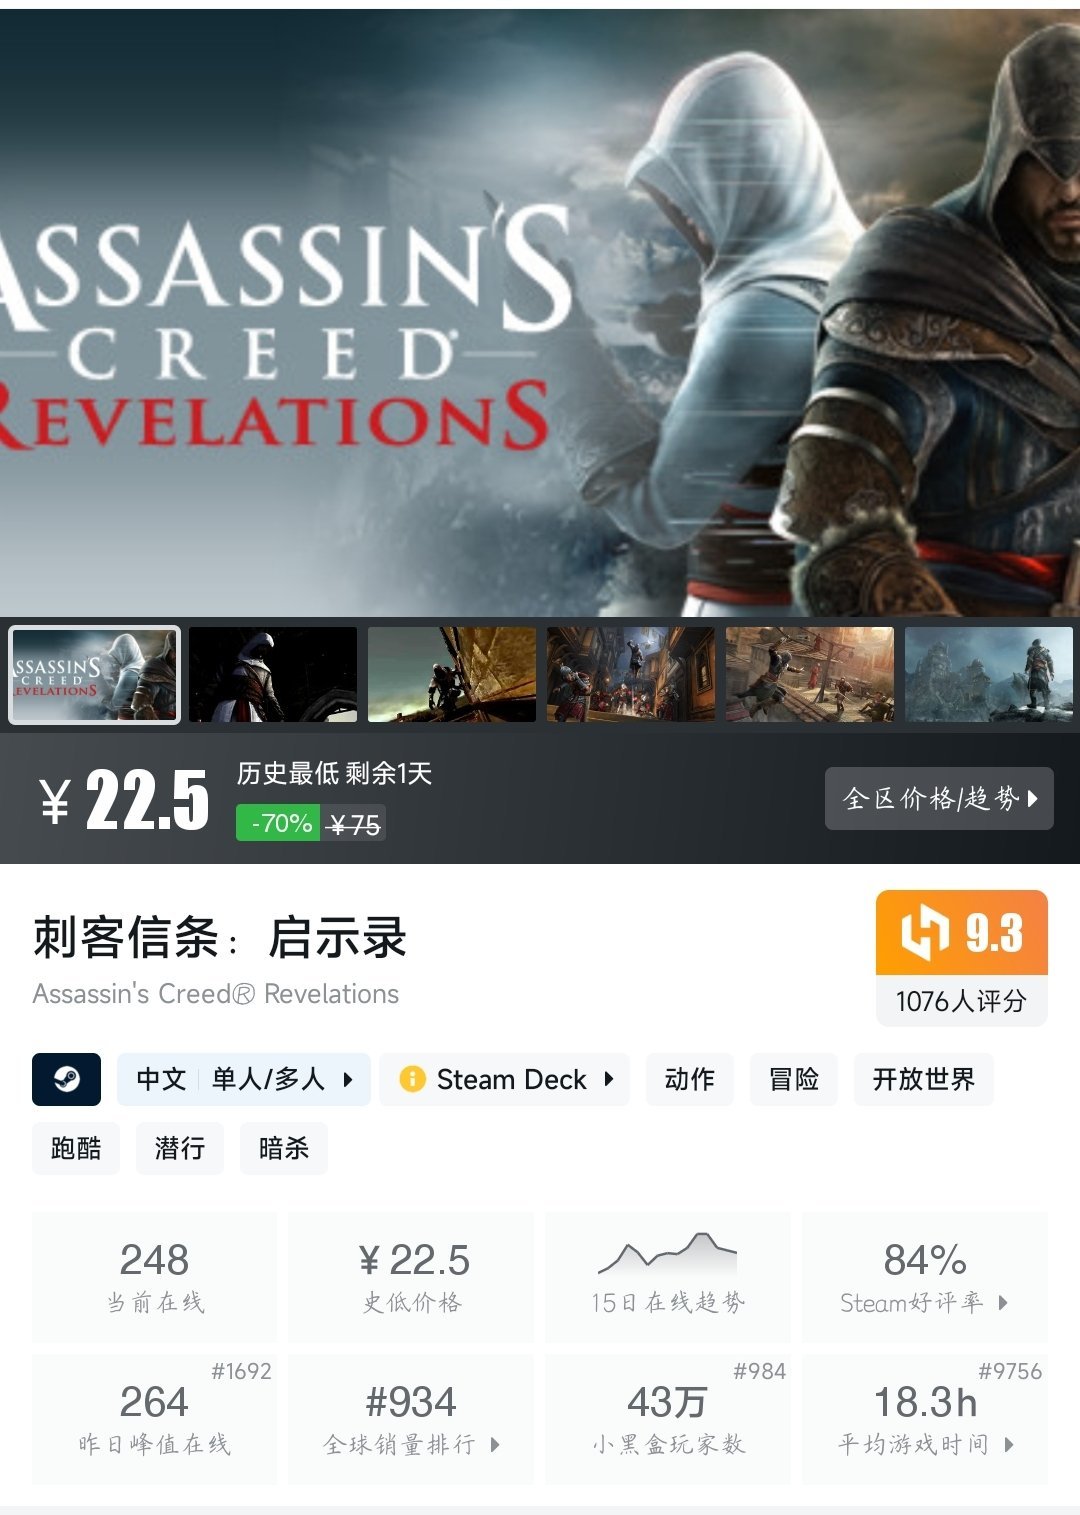
Task: Expand Steam好评率 review details
Action: pyautogui.click(x=1003, y=1302)
